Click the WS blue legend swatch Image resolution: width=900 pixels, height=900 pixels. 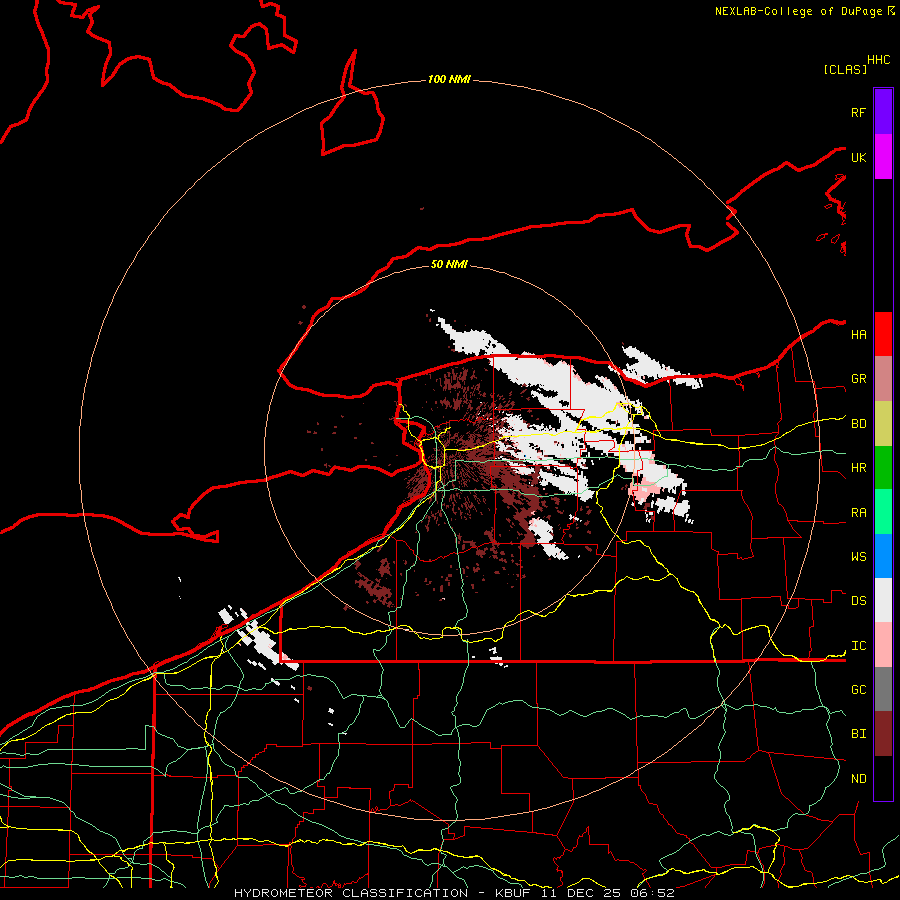tap(883, 556)
